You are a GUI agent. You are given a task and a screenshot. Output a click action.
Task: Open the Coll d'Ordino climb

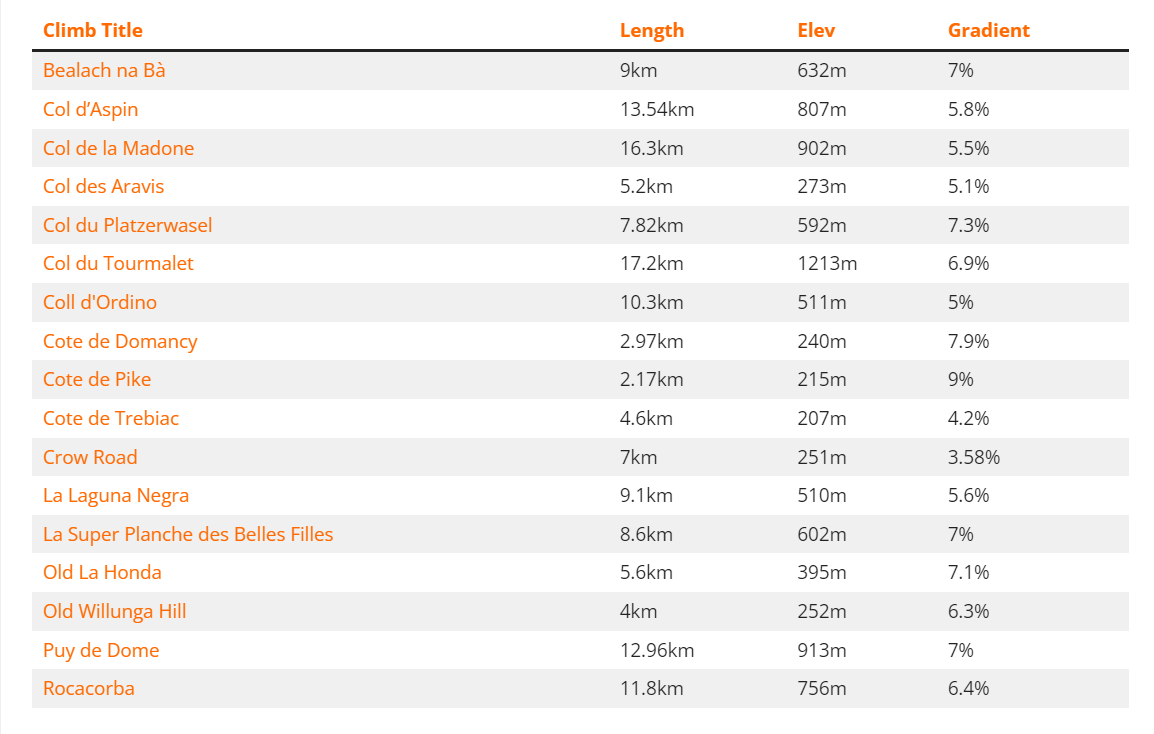[x=100, y=302]
